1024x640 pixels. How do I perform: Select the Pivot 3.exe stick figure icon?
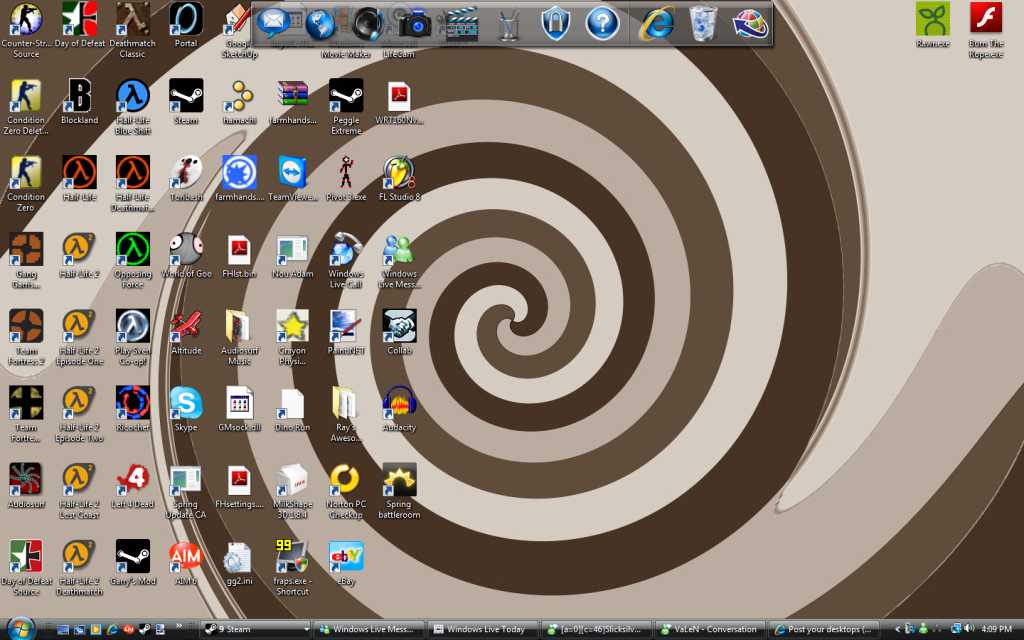(346, 173)
